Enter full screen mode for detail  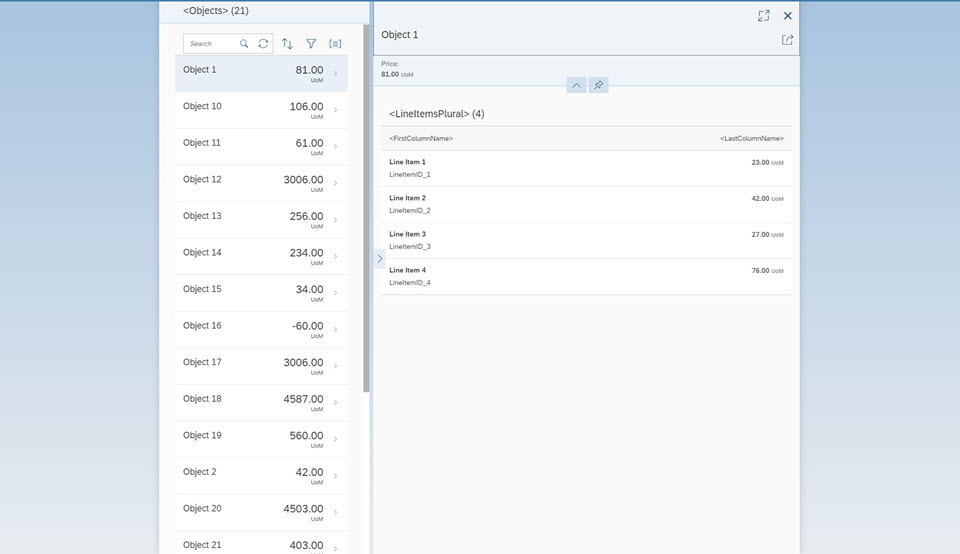tap(764, 16)
